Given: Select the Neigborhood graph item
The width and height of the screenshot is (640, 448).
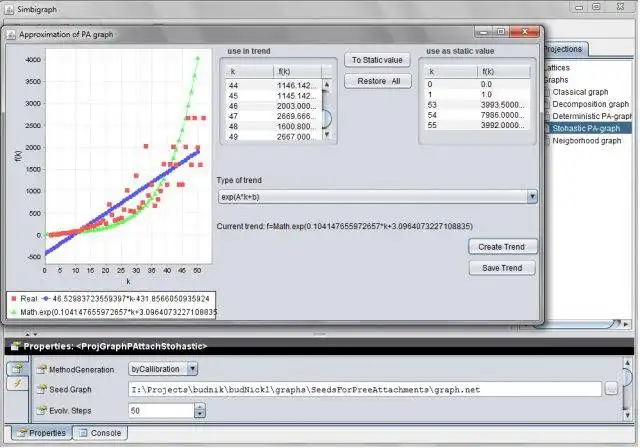Looking at the screenshot, I should 587,141.
